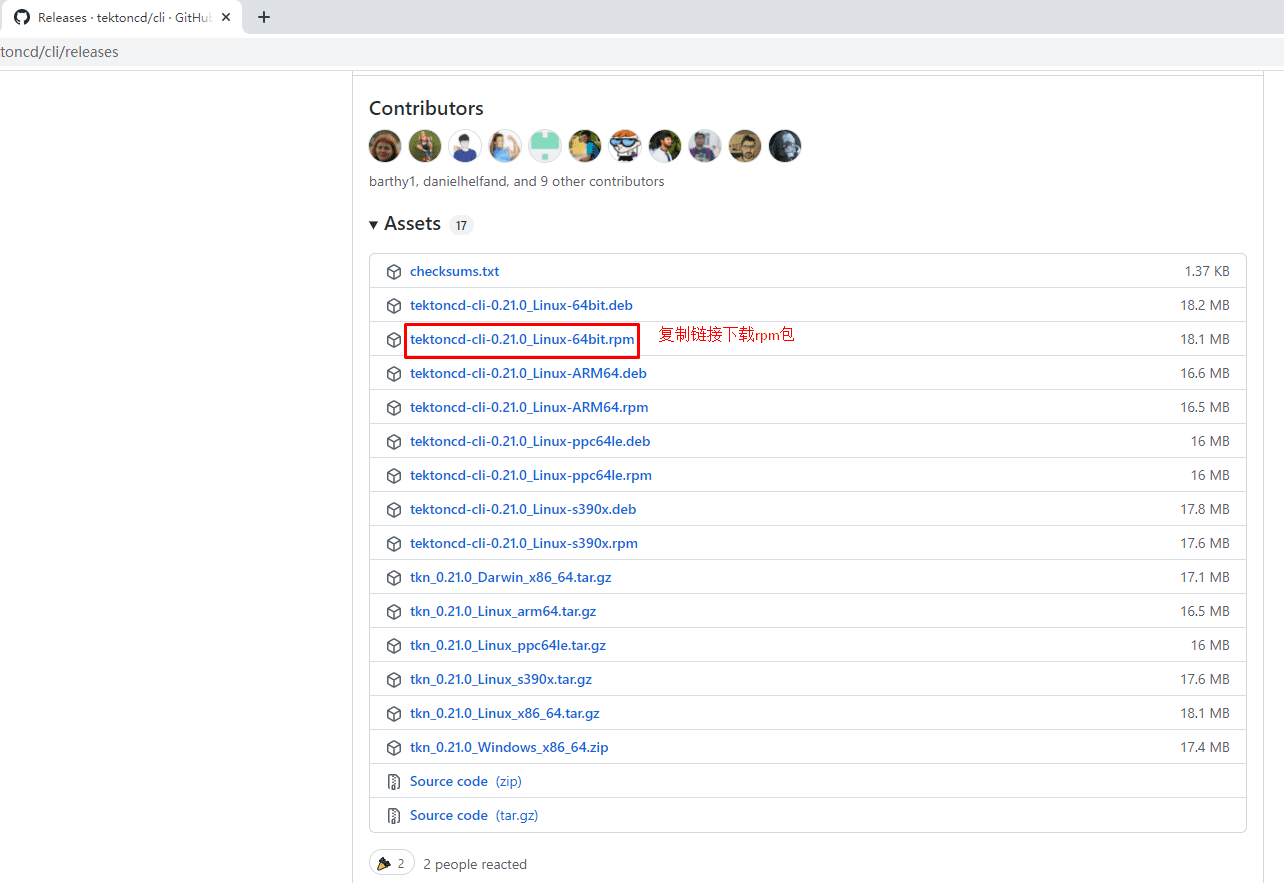Click package icon beside Linux-ARM64.rpm
Screen dimensions: 1284x883
click(x=394, y=408)
